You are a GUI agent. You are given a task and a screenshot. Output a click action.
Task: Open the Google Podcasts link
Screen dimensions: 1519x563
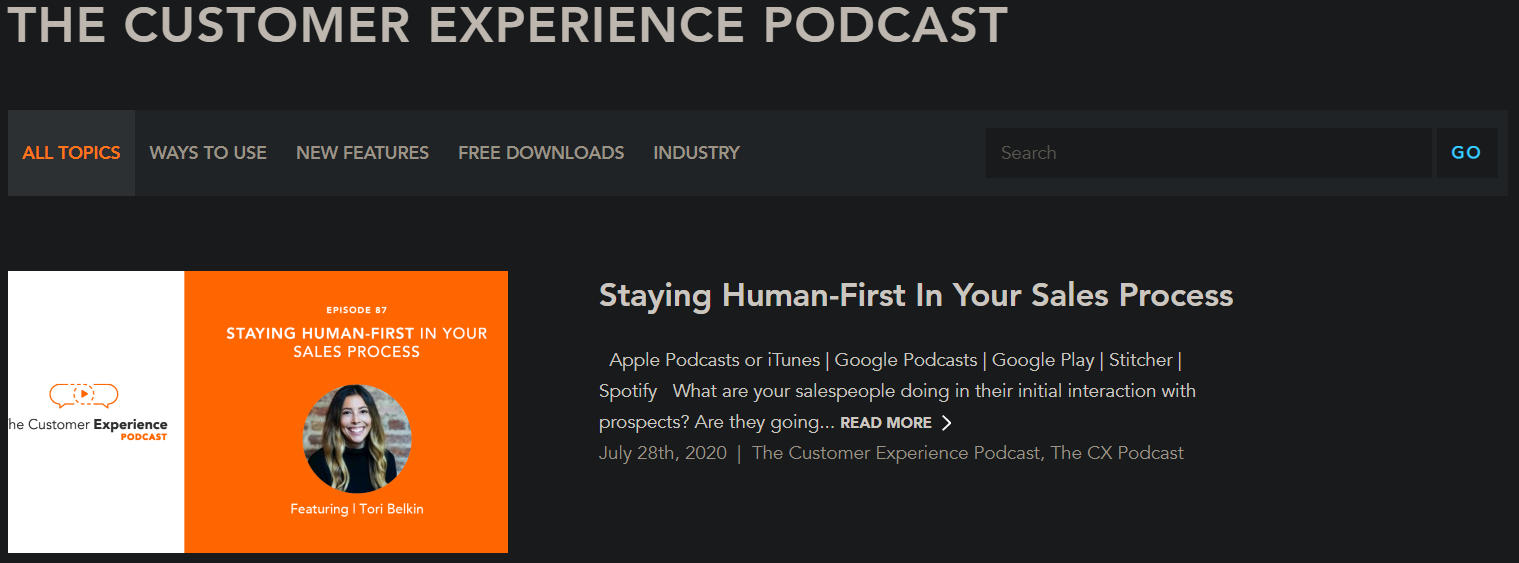pos(905,360)
